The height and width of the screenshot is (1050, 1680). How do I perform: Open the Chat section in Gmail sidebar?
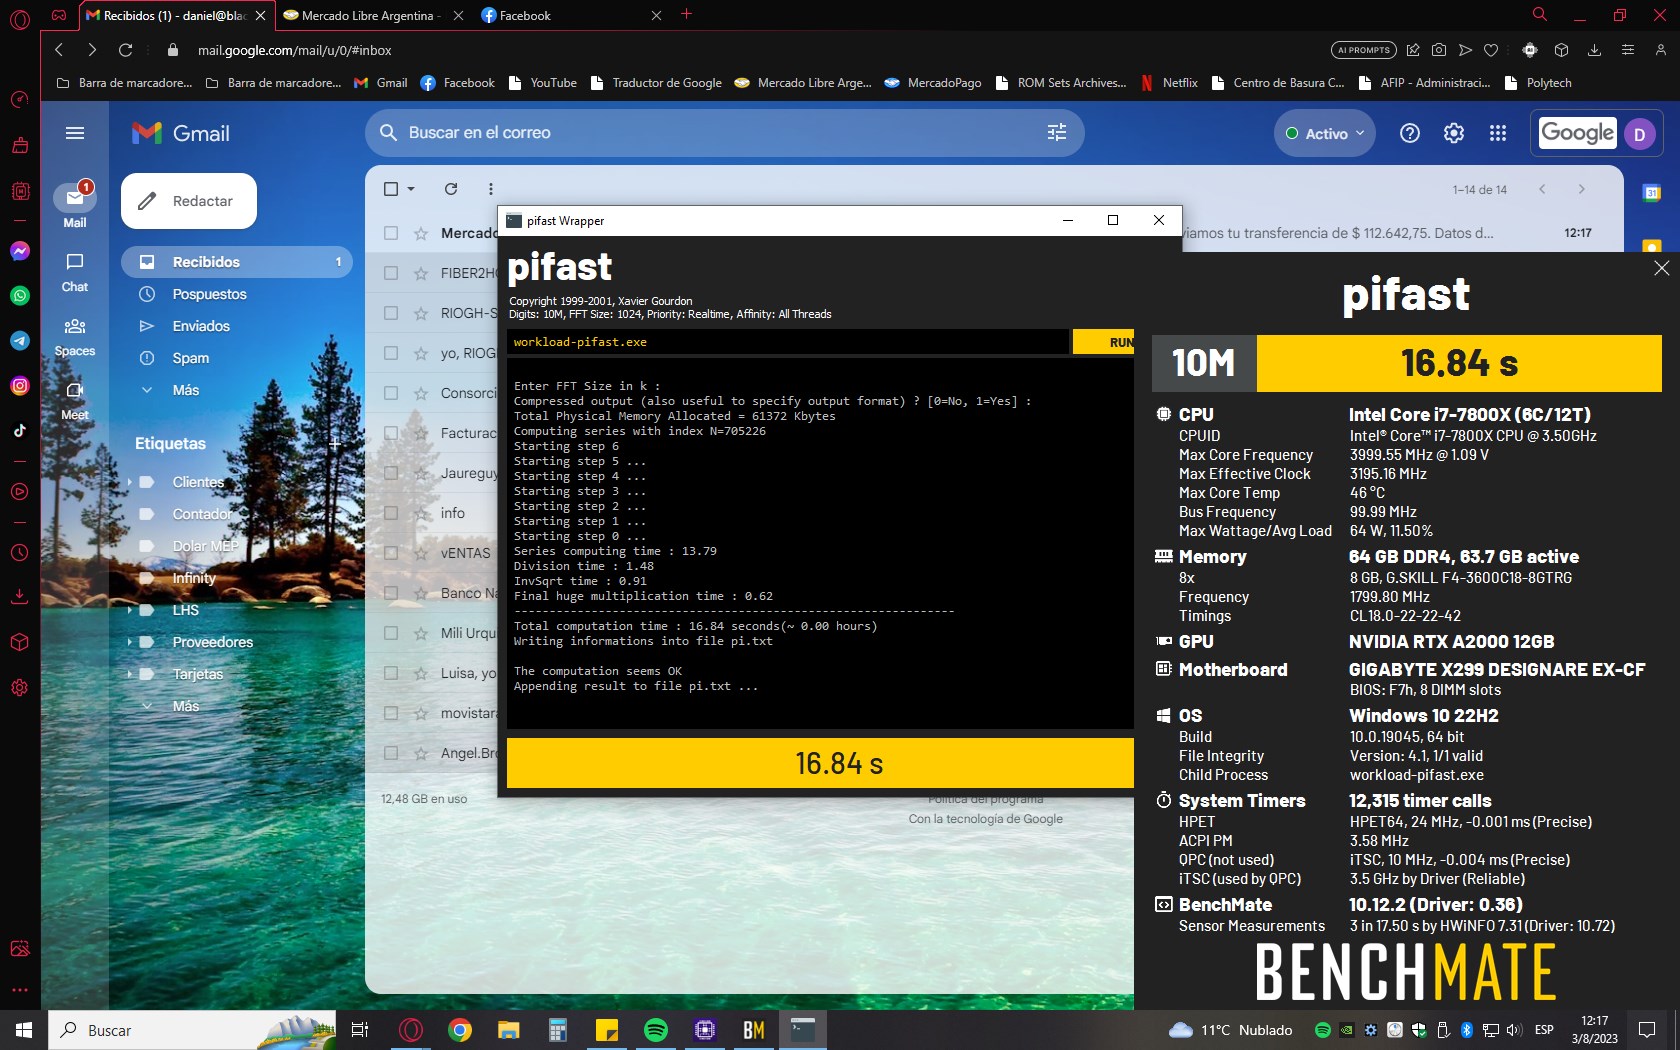coord(75,272)
